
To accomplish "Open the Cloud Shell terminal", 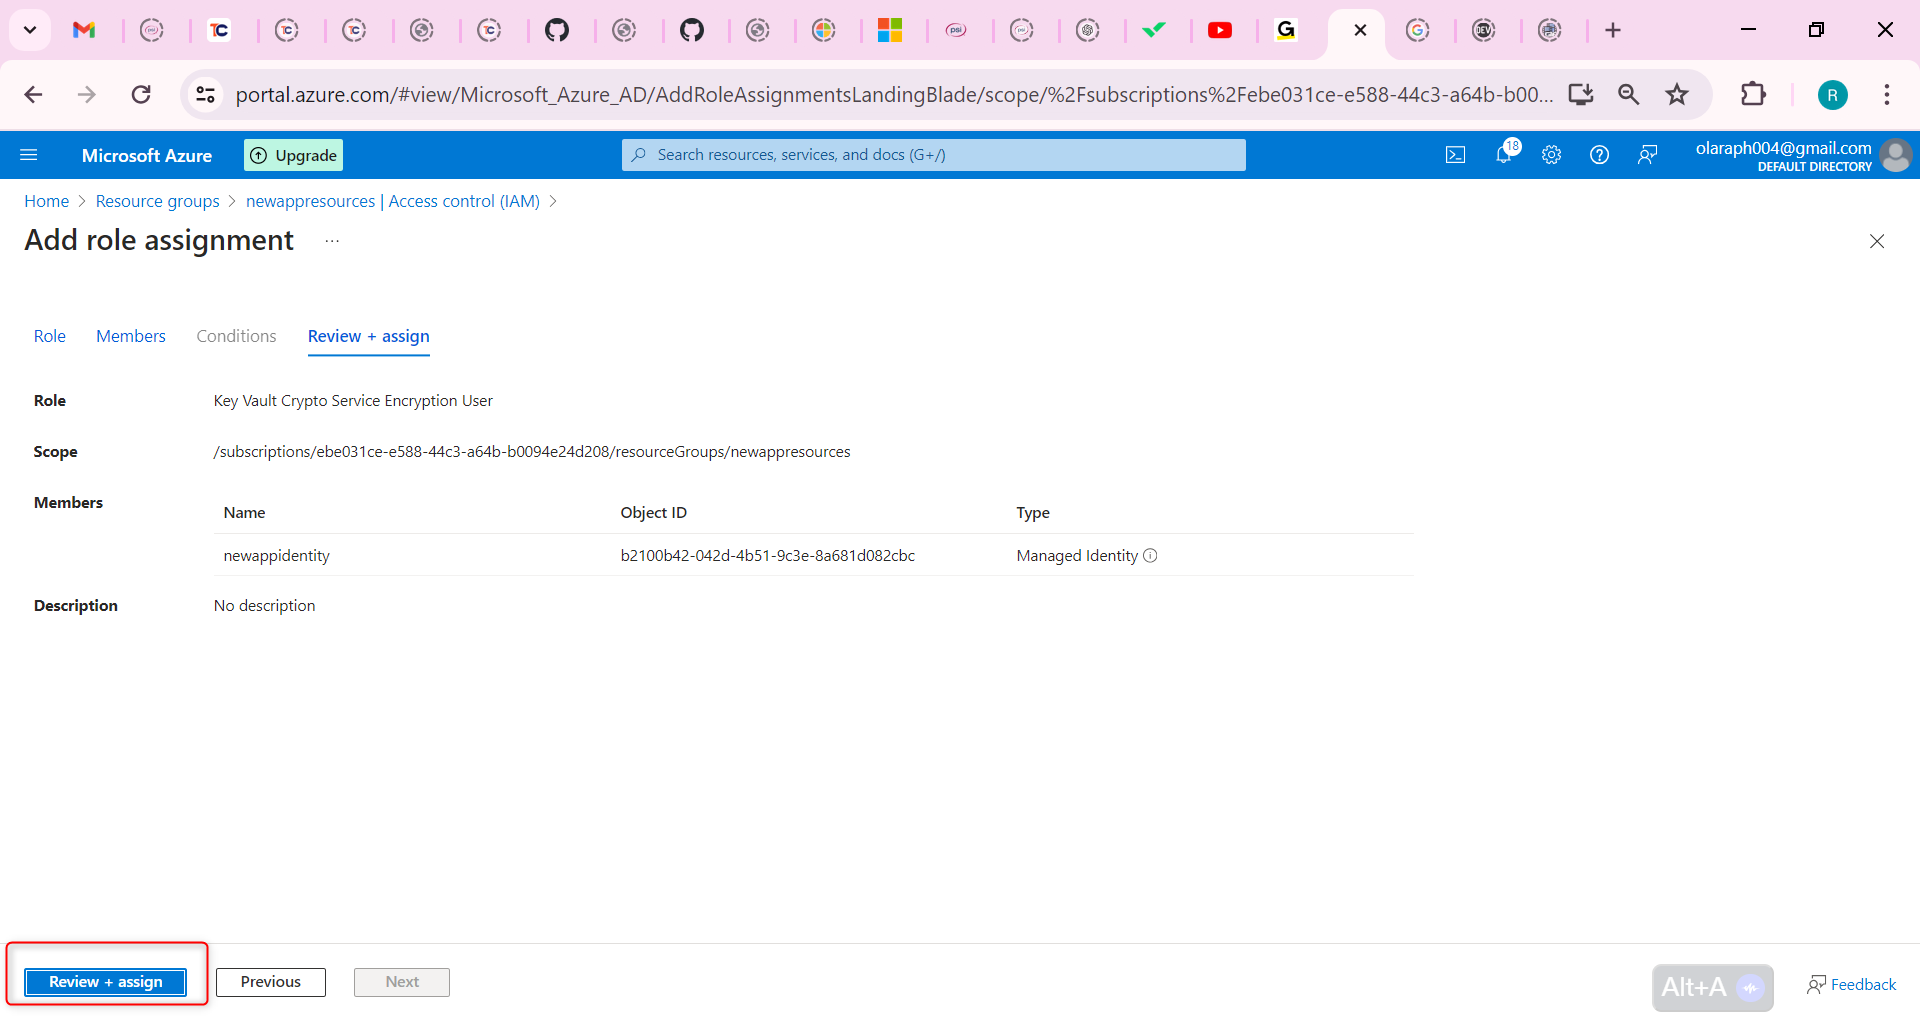I will [1455, 154].
